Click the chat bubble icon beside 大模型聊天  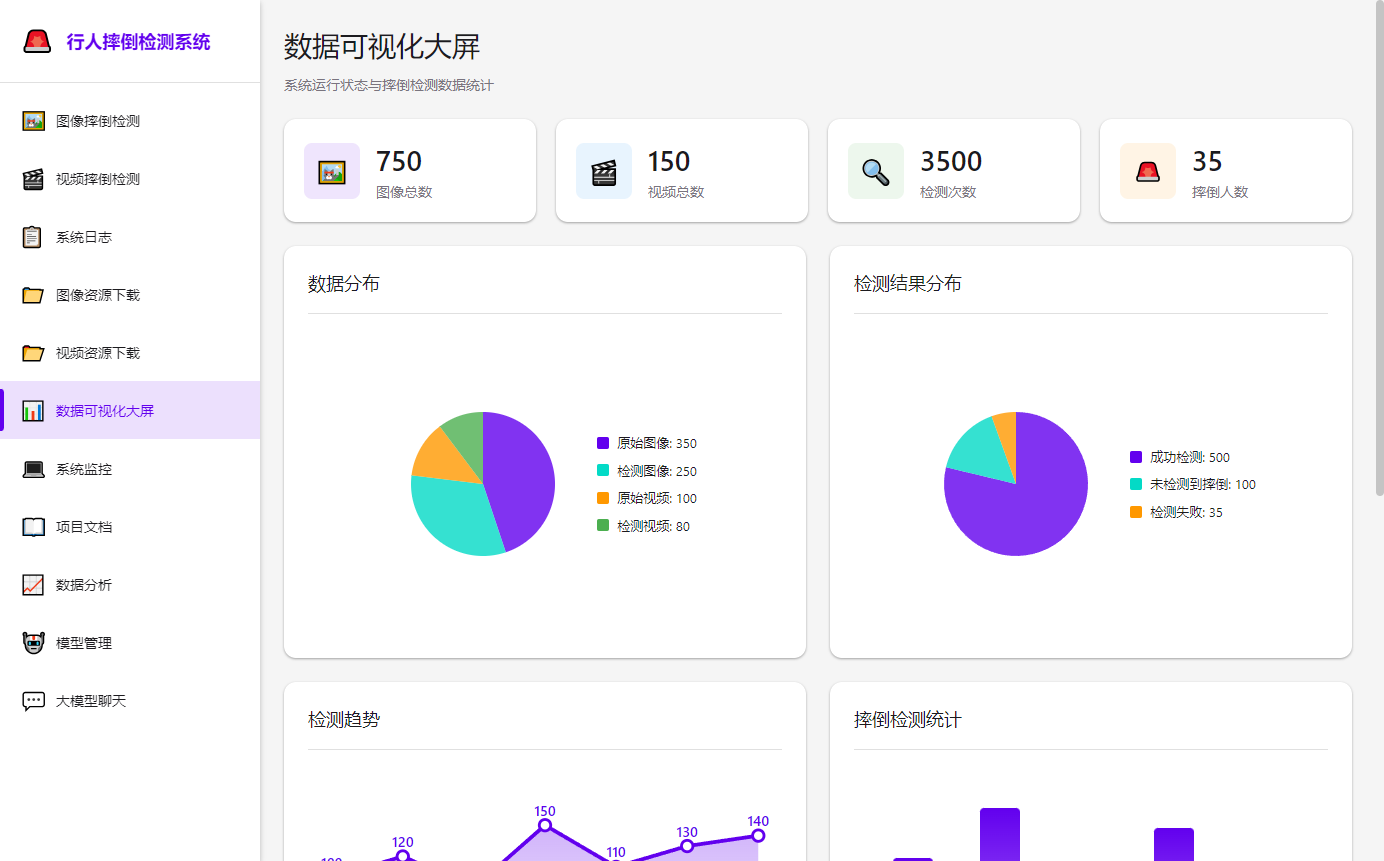click(x=33, y=701)
